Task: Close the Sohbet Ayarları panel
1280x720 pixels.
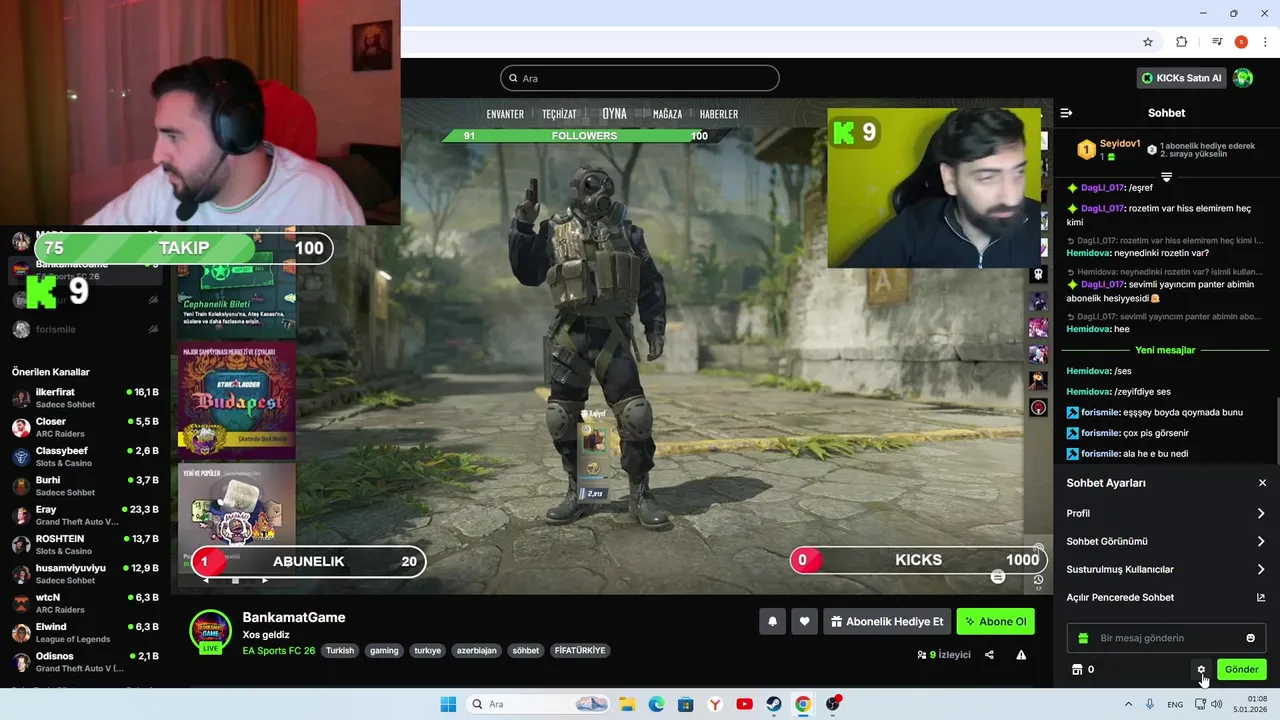Action: [1262, 483]
